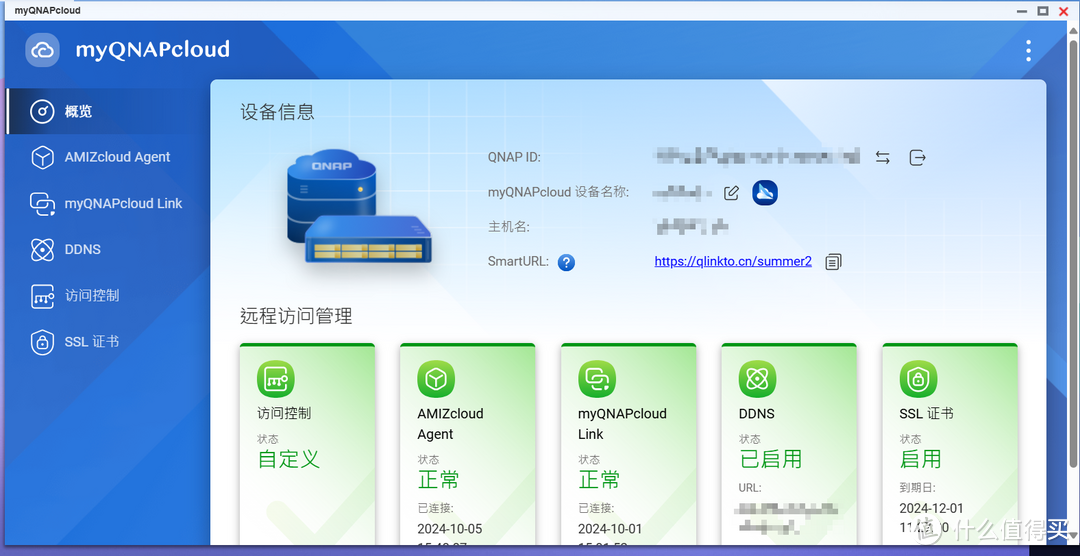The image size is (1080, 556).
Task: Open the DDNS sidebar item
Action: pyautogui.click(x=108, y=249)
